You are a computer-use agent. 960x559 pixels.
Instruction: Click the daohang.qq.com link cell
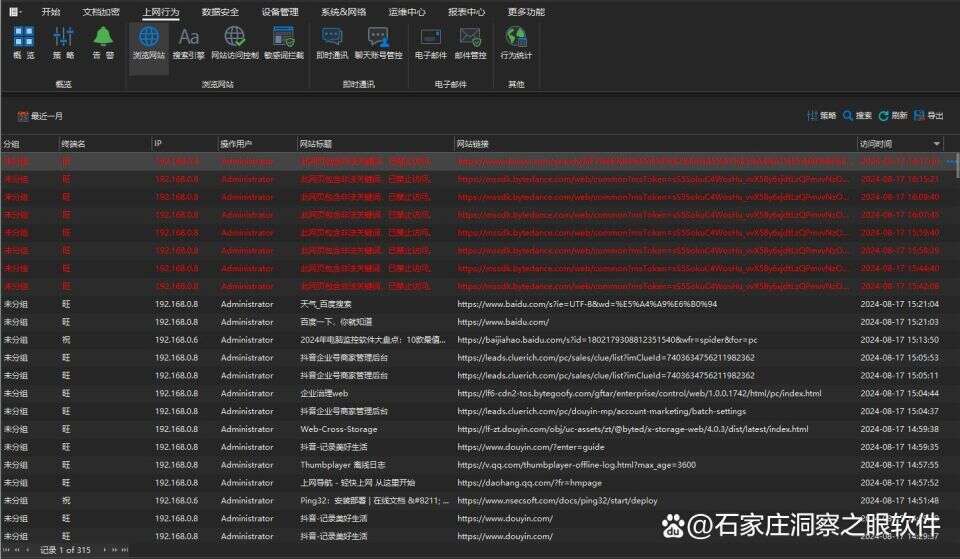530,482
